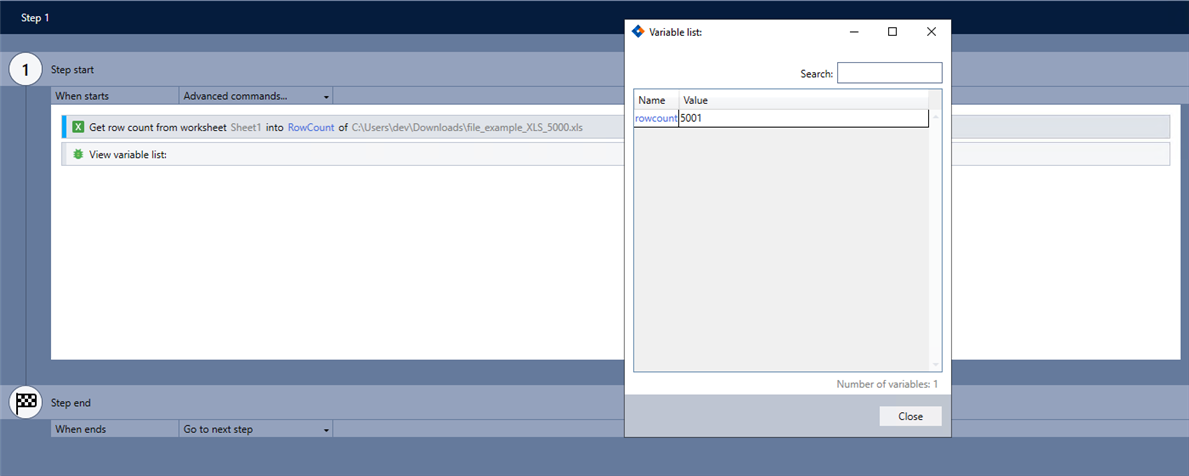Screen dimensions: 1189x476
Task: Select the 5001 value cell
Action: [x=803, y=118]
